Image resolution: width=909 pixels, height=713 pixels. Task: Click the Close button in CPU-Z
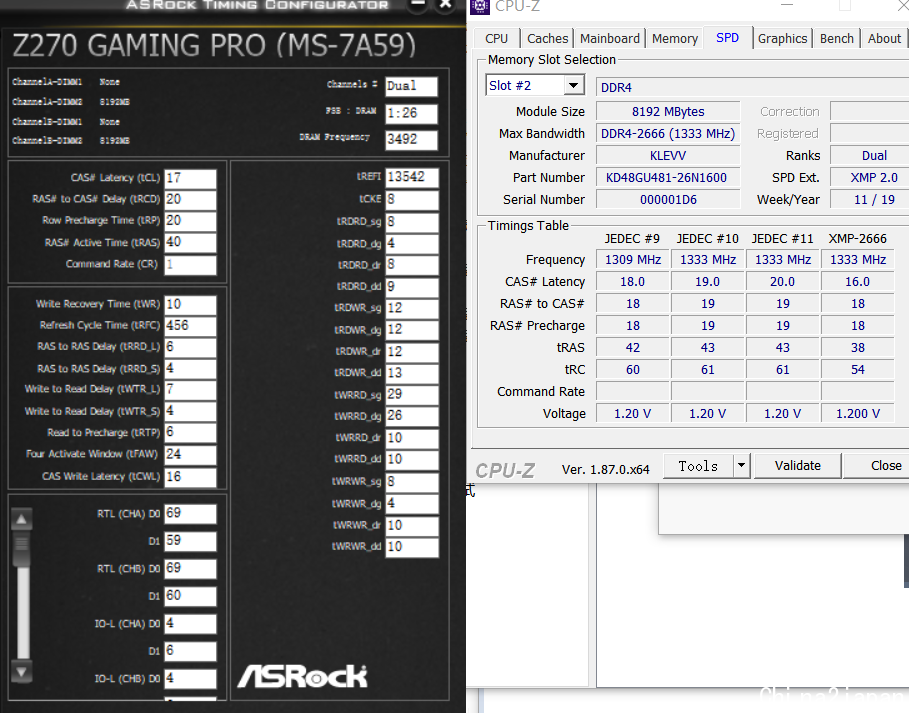tap(876, 465)
